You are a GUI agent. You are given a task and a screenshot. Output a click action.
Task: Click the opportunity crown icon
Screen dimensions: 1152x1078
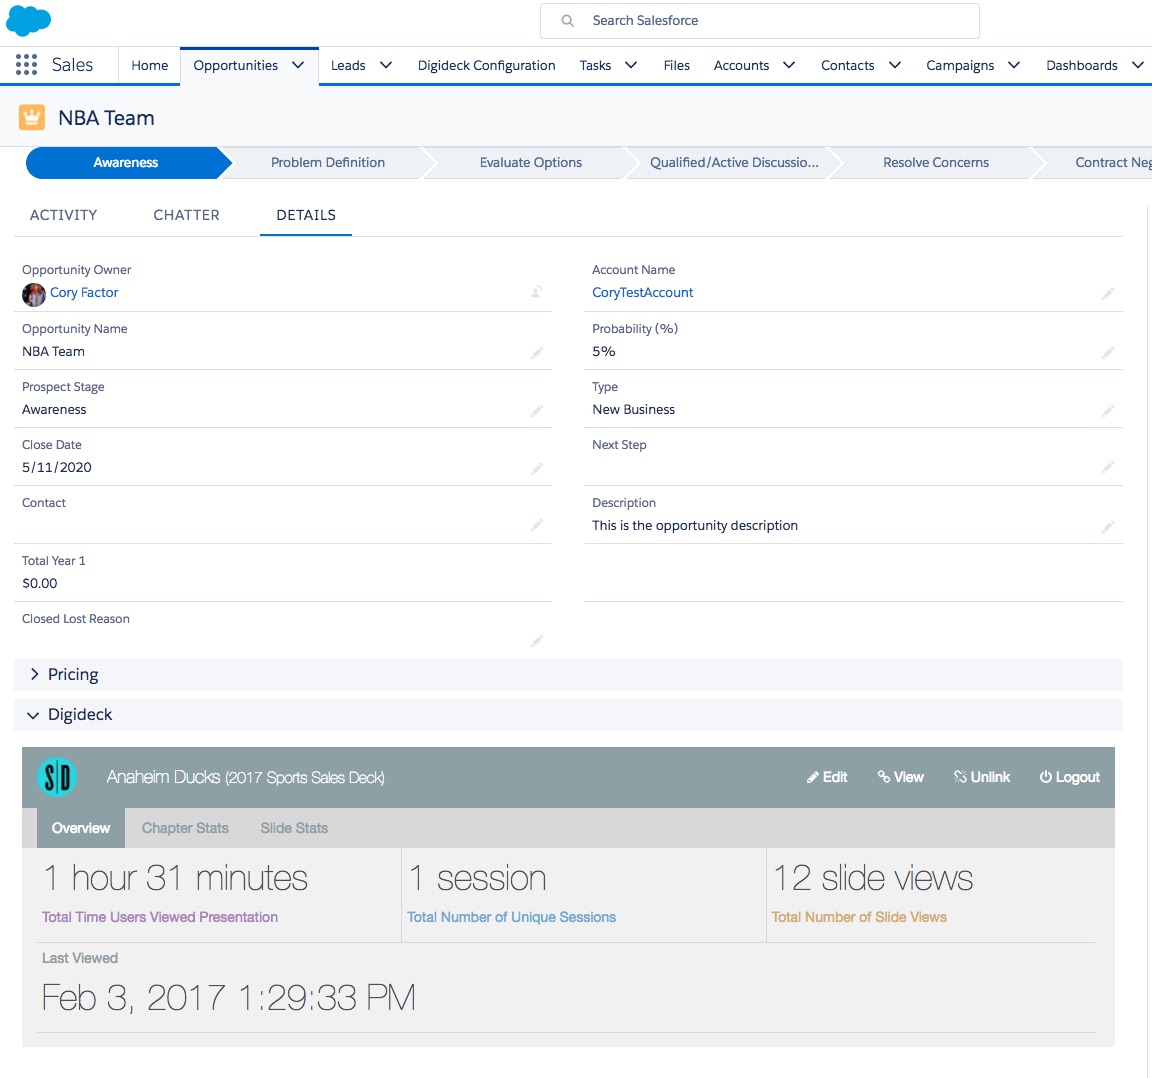[x=32, y=118]
